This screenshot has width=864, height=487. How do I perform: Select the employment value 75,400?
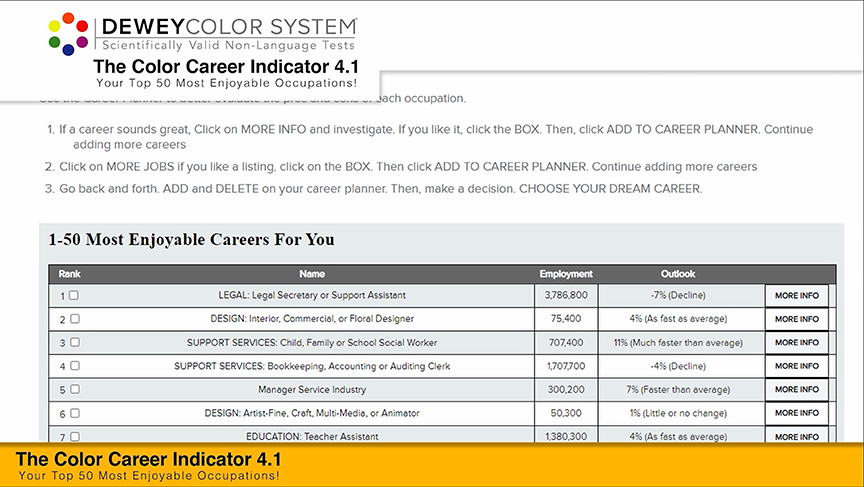pos(566,318)
